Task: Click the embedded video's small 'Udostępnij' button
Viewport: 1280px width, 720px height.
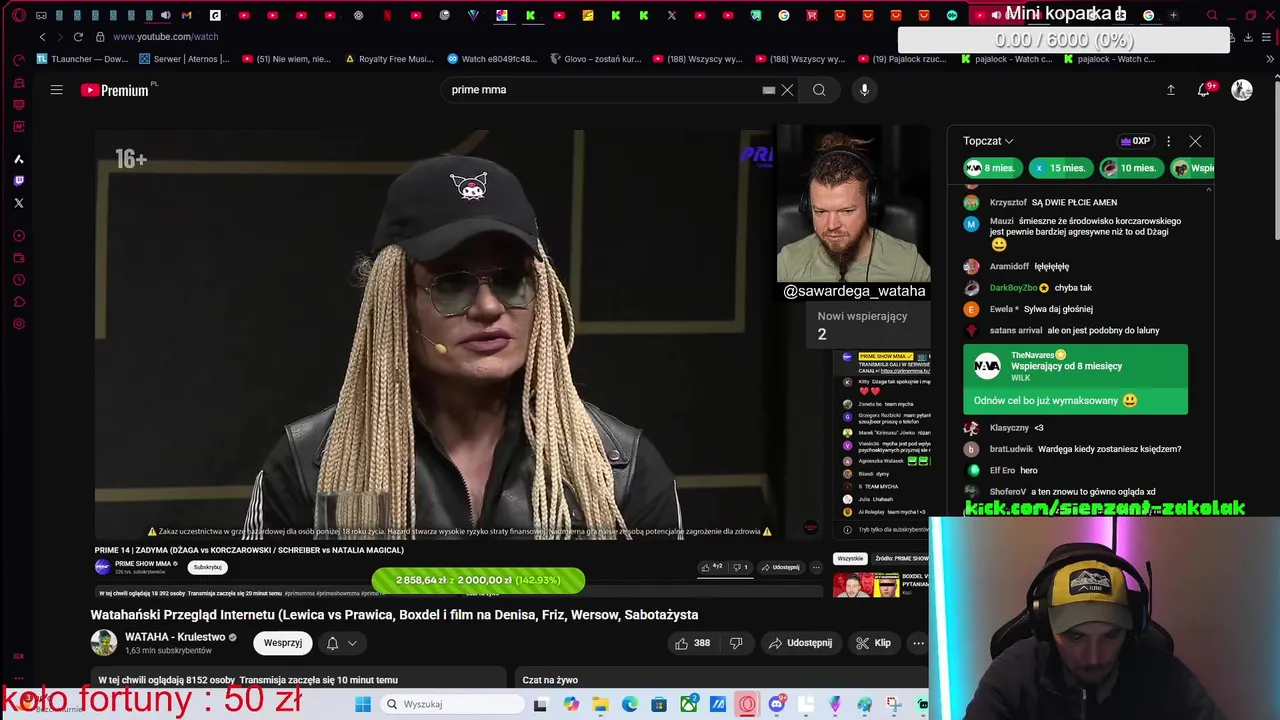Action: pos(780,567)
